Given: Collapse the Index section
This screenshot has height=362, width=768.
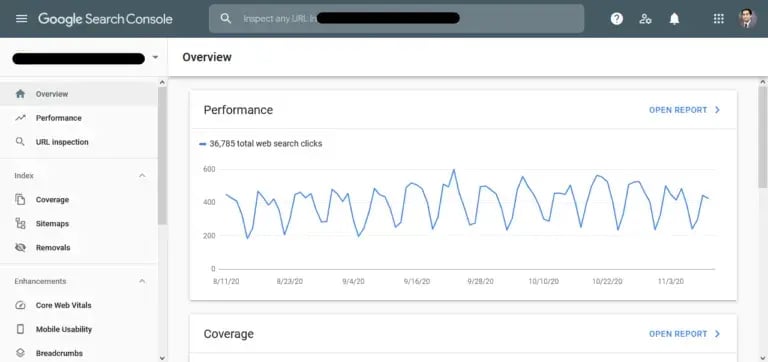Looking at the screenshot, I should tap(142, 175).
